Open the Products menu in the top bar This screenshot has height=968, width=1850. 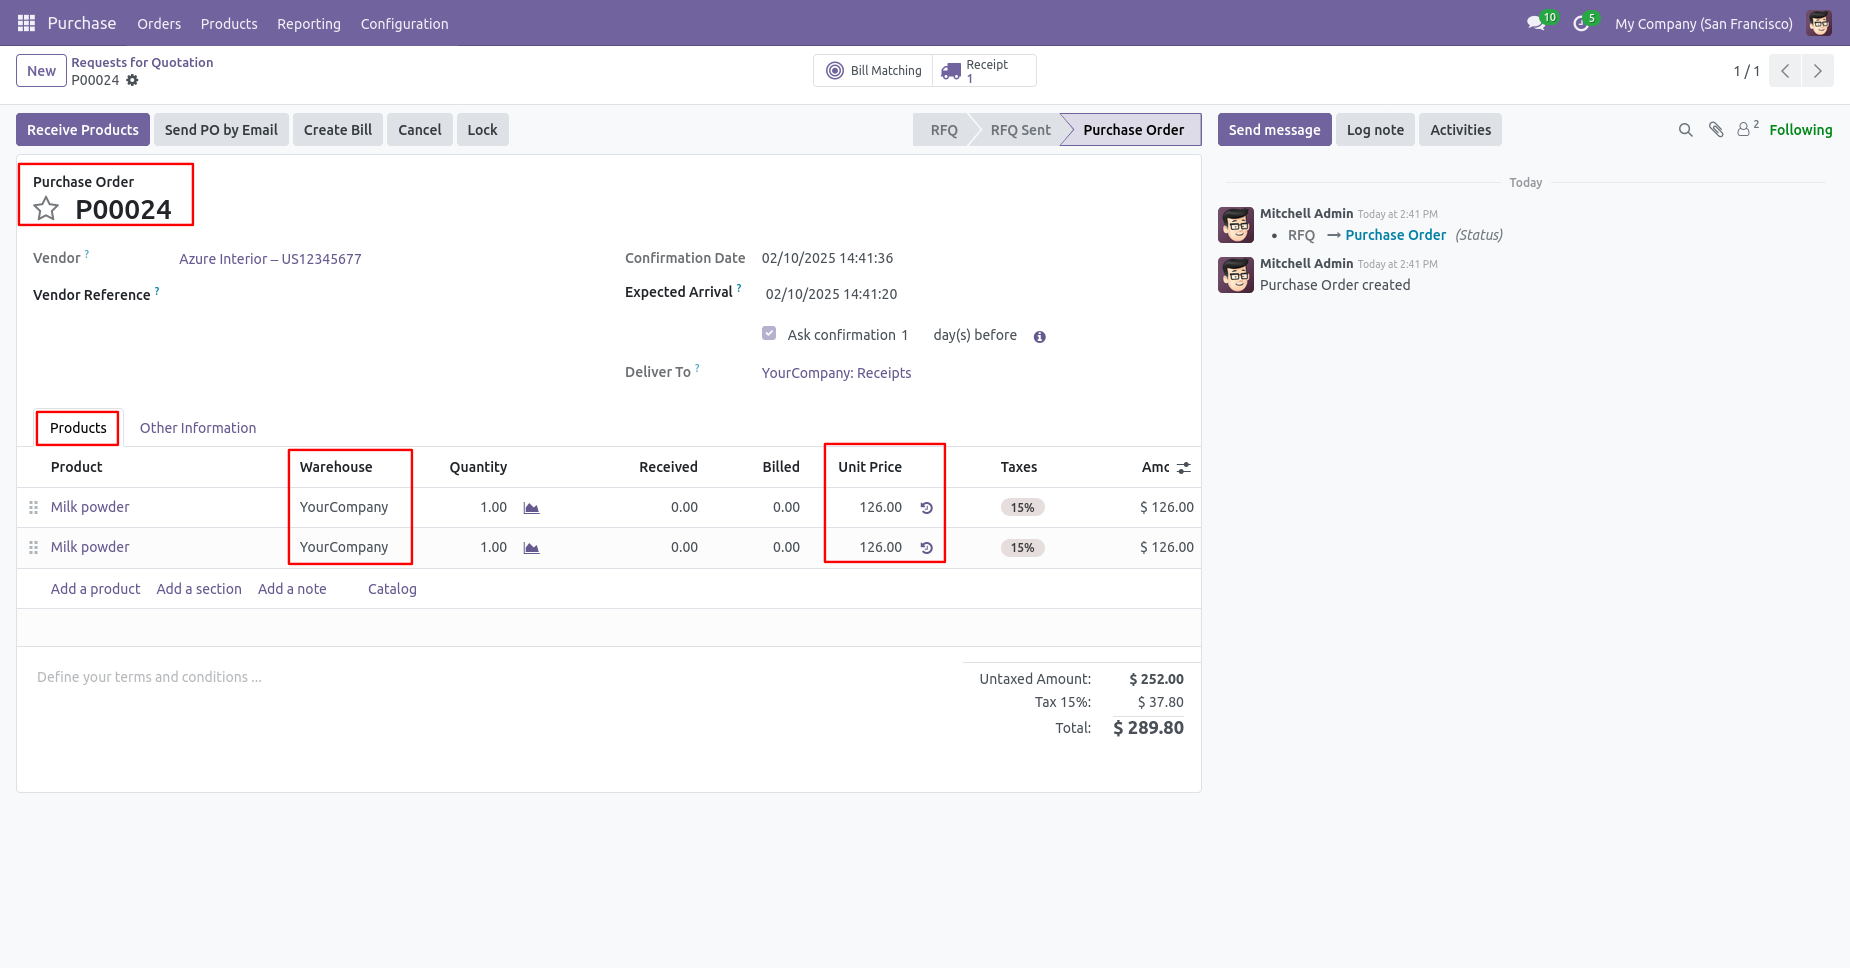click(229, 24)
